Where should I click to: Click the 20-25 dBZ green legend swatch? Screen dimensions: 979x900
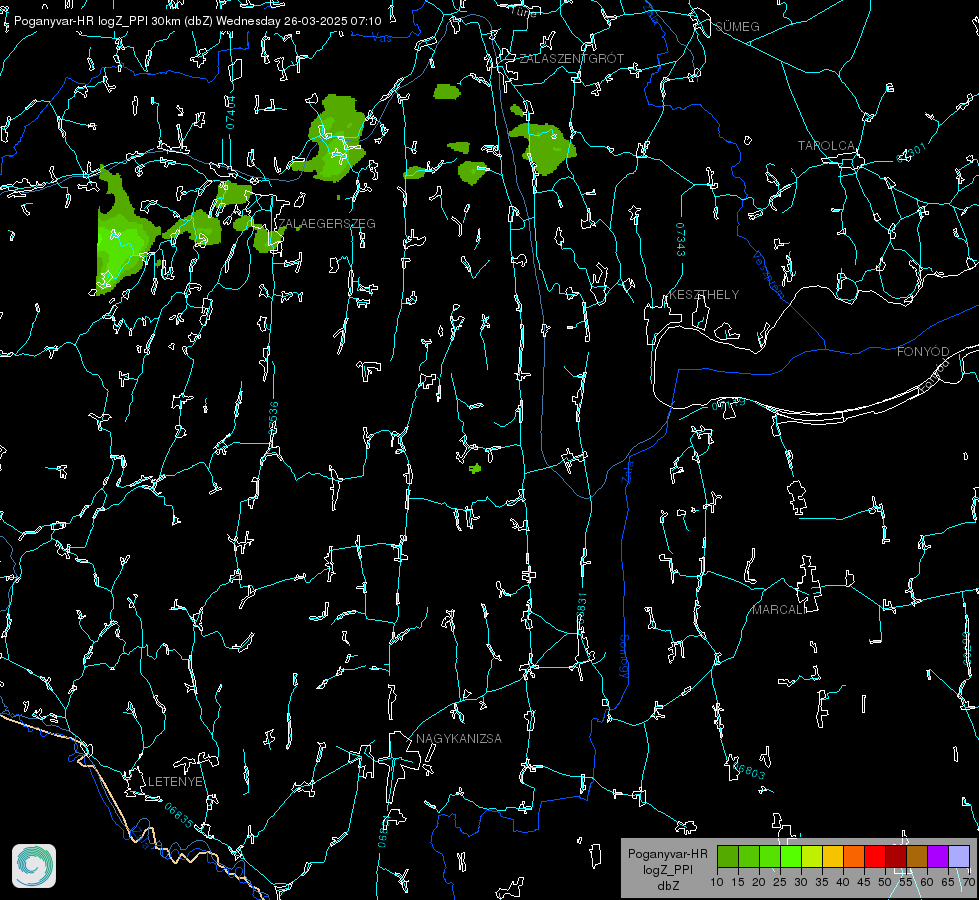pos(770,856)
